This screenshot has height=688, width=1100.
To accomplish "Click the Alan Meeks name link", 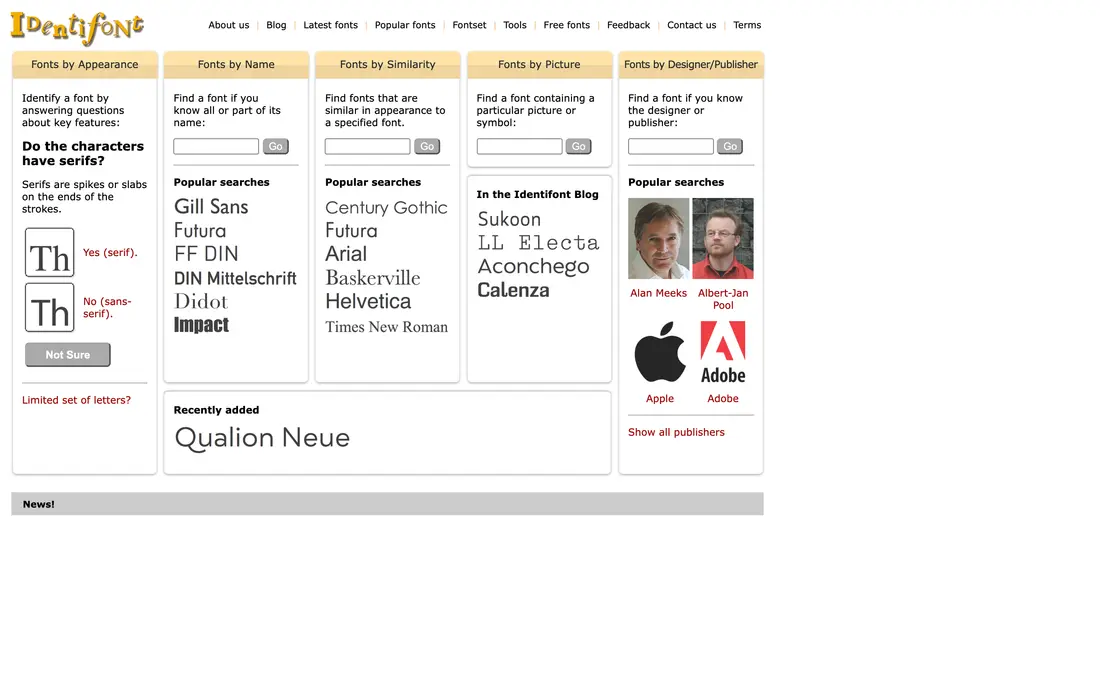I will [x=658, y=293].
